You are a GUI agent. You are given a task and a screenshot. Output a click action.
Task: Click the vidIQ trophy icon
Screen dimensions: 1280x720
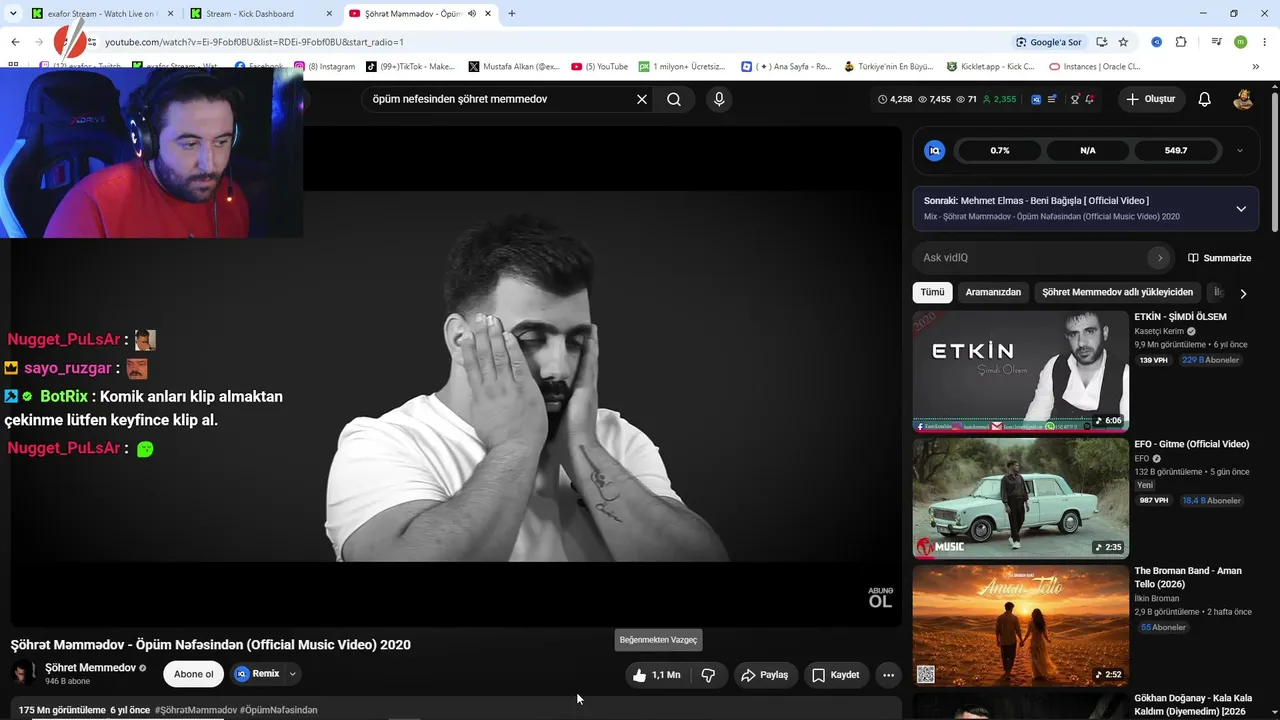coord(1075,99)
